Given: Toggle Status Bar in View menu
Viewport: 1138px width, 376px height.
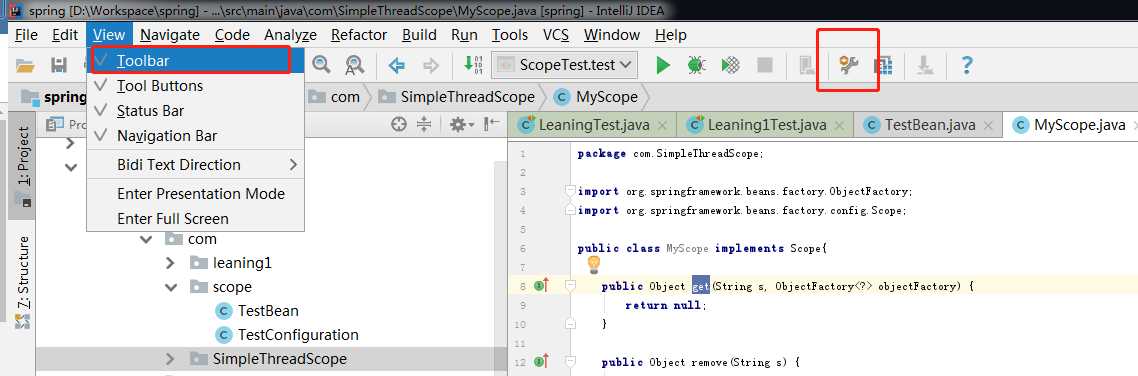Looking at the screenshot, I should [195, 111].
